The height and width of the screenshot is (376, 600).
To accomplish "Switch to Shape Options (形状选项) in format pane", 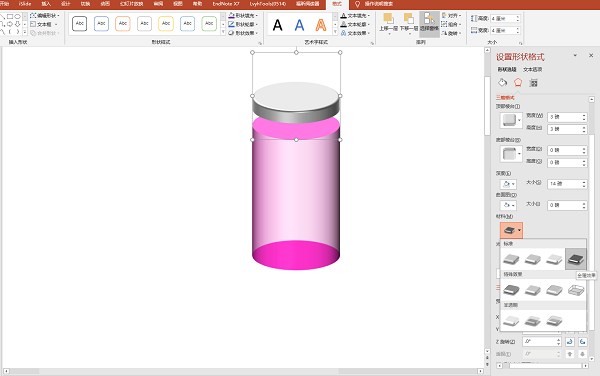I will tap(507, 69).
